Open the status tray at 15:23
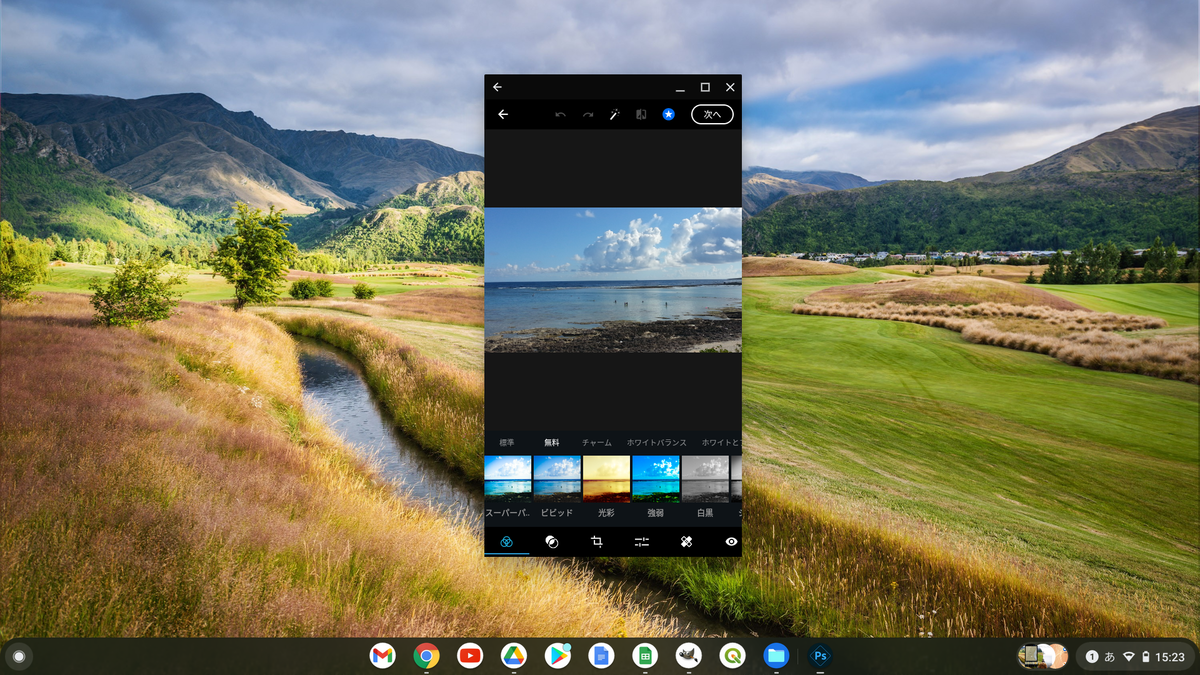This screenshot has height=675, width=1200. pos(1135,657)
